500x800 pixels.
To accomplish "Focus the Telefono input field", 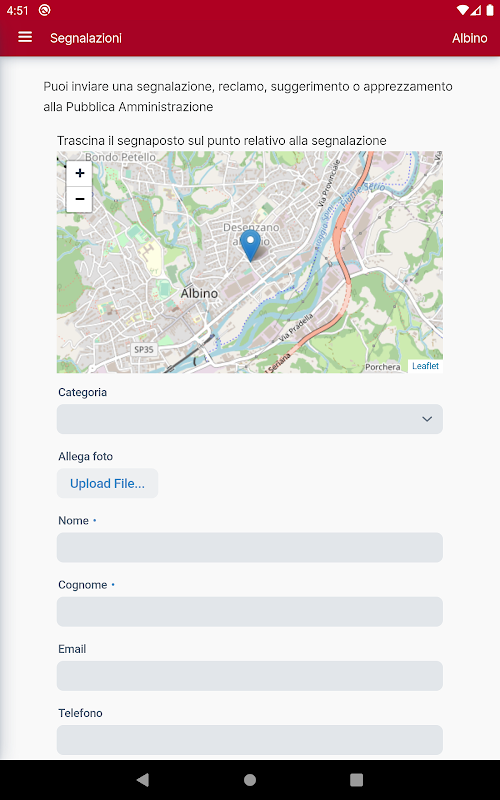I will [x=249, y=740].
